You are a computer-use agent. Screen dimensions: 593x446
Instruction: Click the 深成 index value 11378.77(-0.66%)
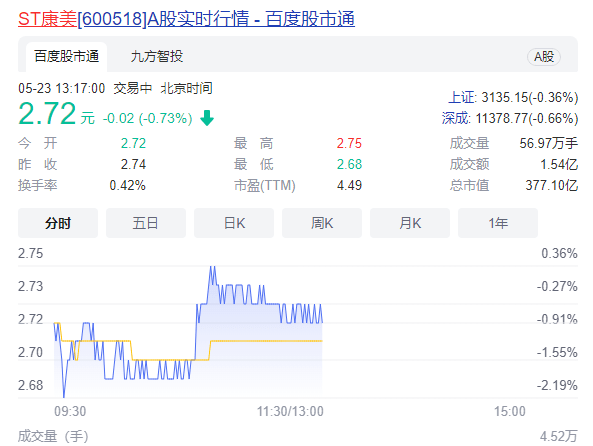pyautogui.click(x=527, y=118)
